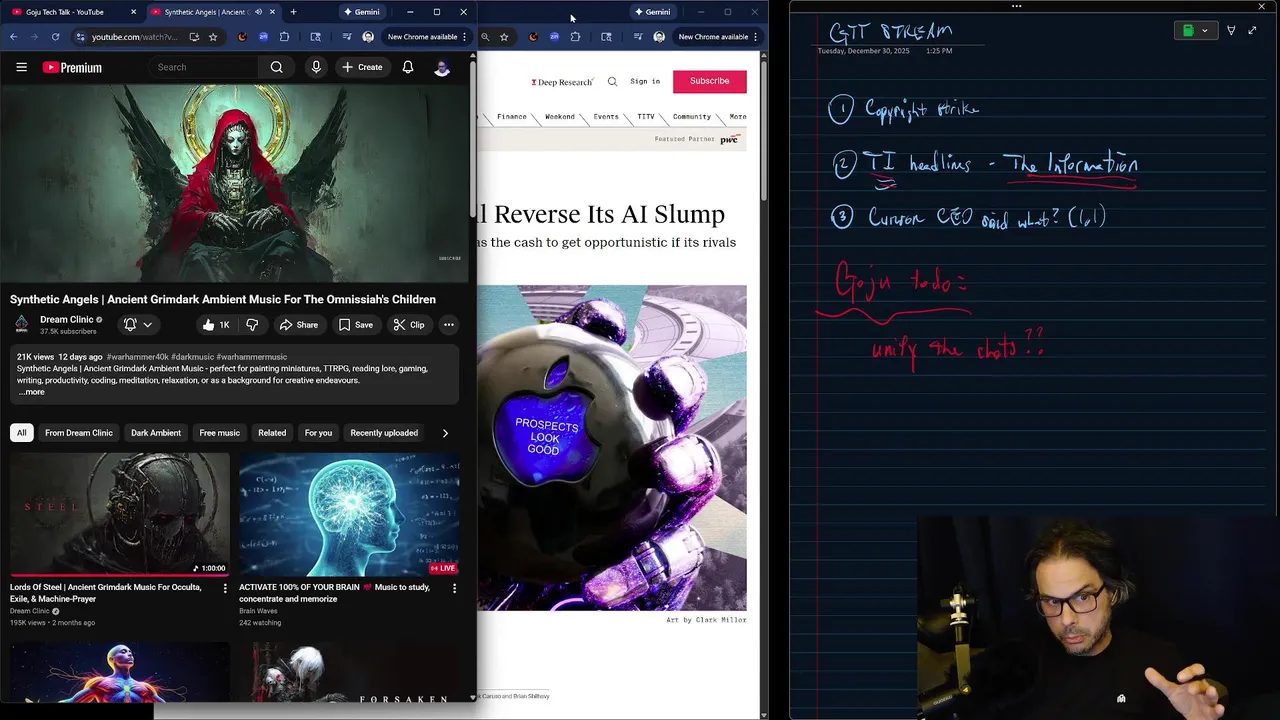Screen dimensions: 1280x720
Task: Open three-dot menu for ACTIVATE 100% video
Action: click(x=454, y=589)
